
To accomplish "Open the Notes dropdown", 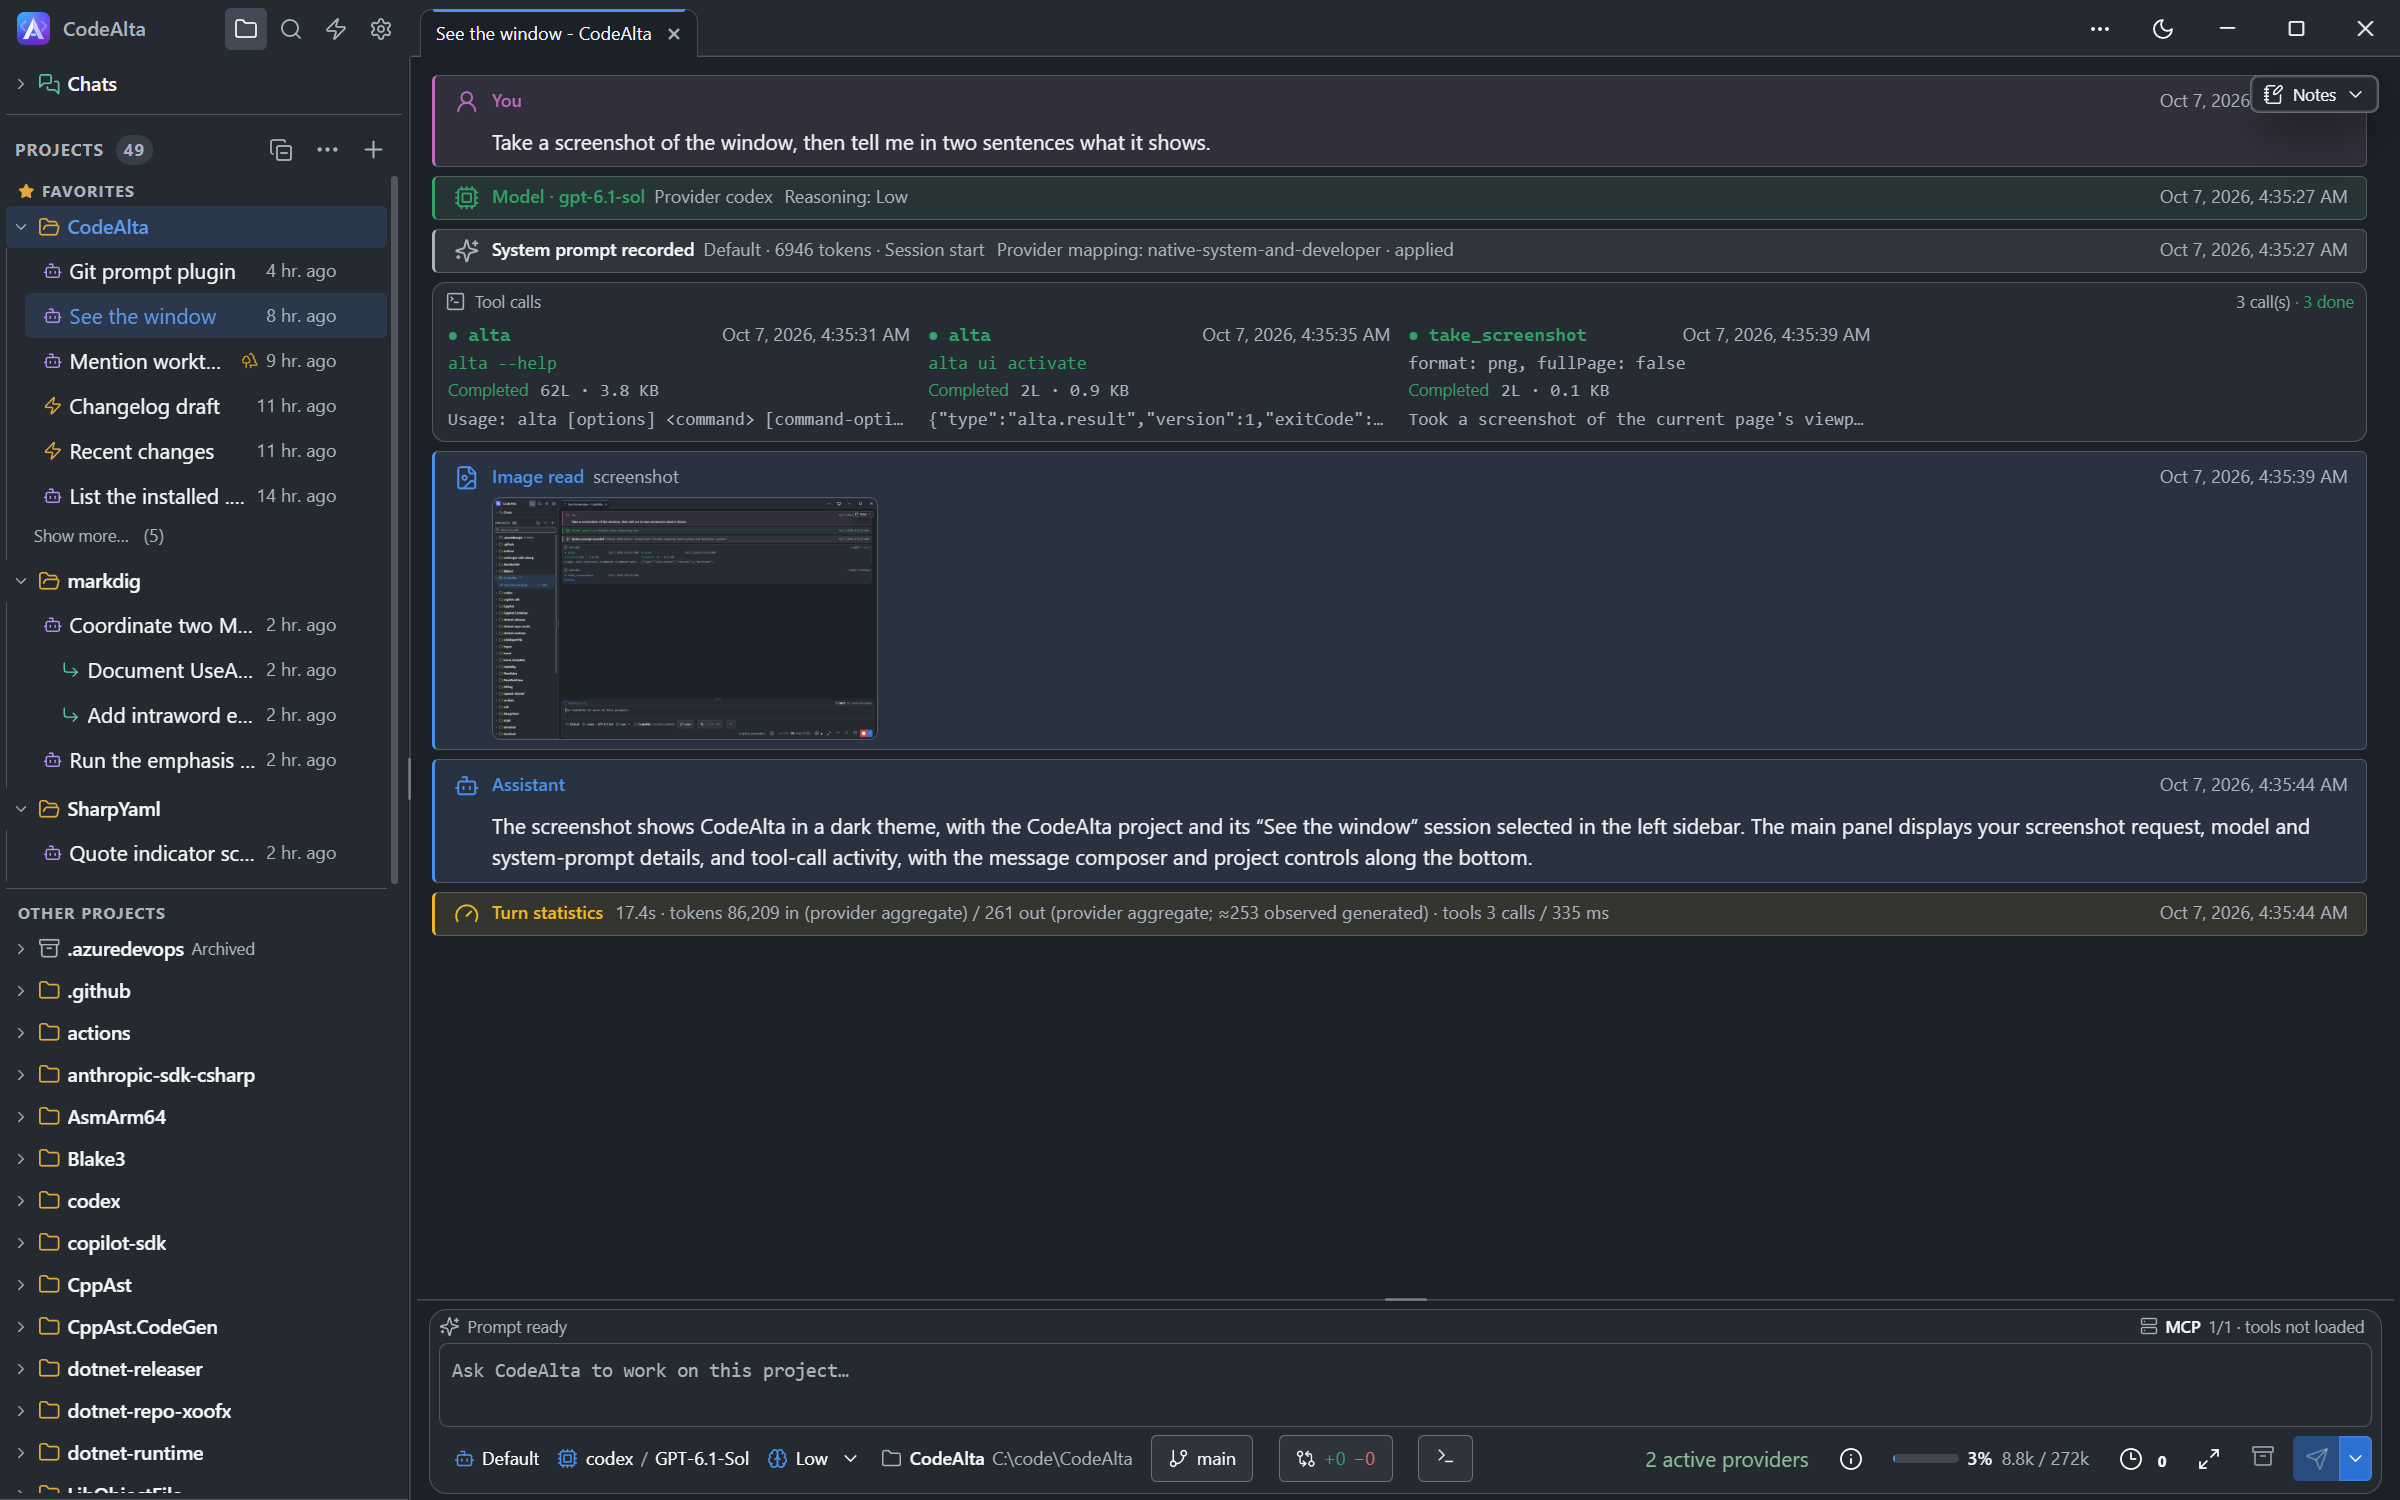I will point(2313,95).
